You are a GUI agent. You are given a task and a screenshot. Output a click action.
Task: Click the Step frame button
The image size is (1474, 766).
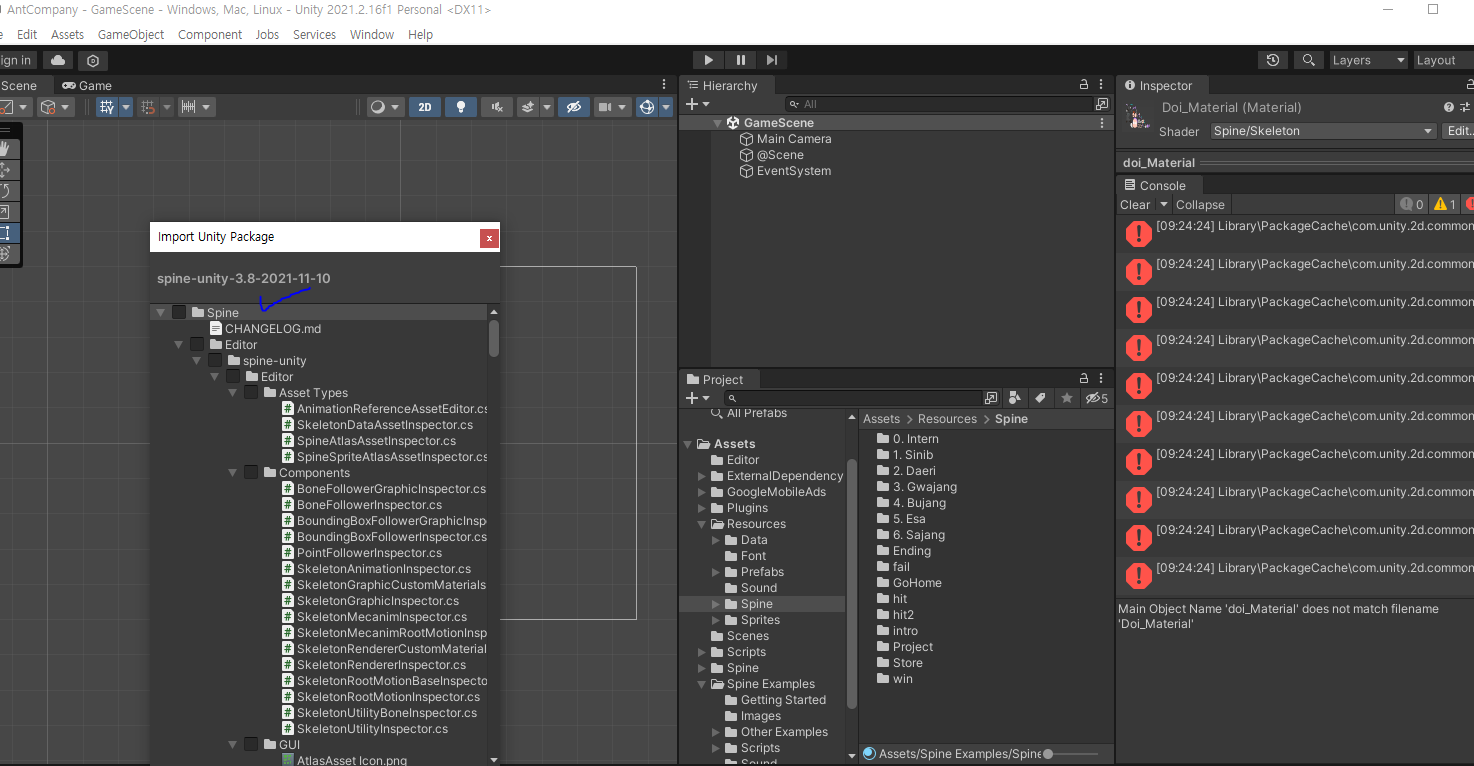coord(771,60)
